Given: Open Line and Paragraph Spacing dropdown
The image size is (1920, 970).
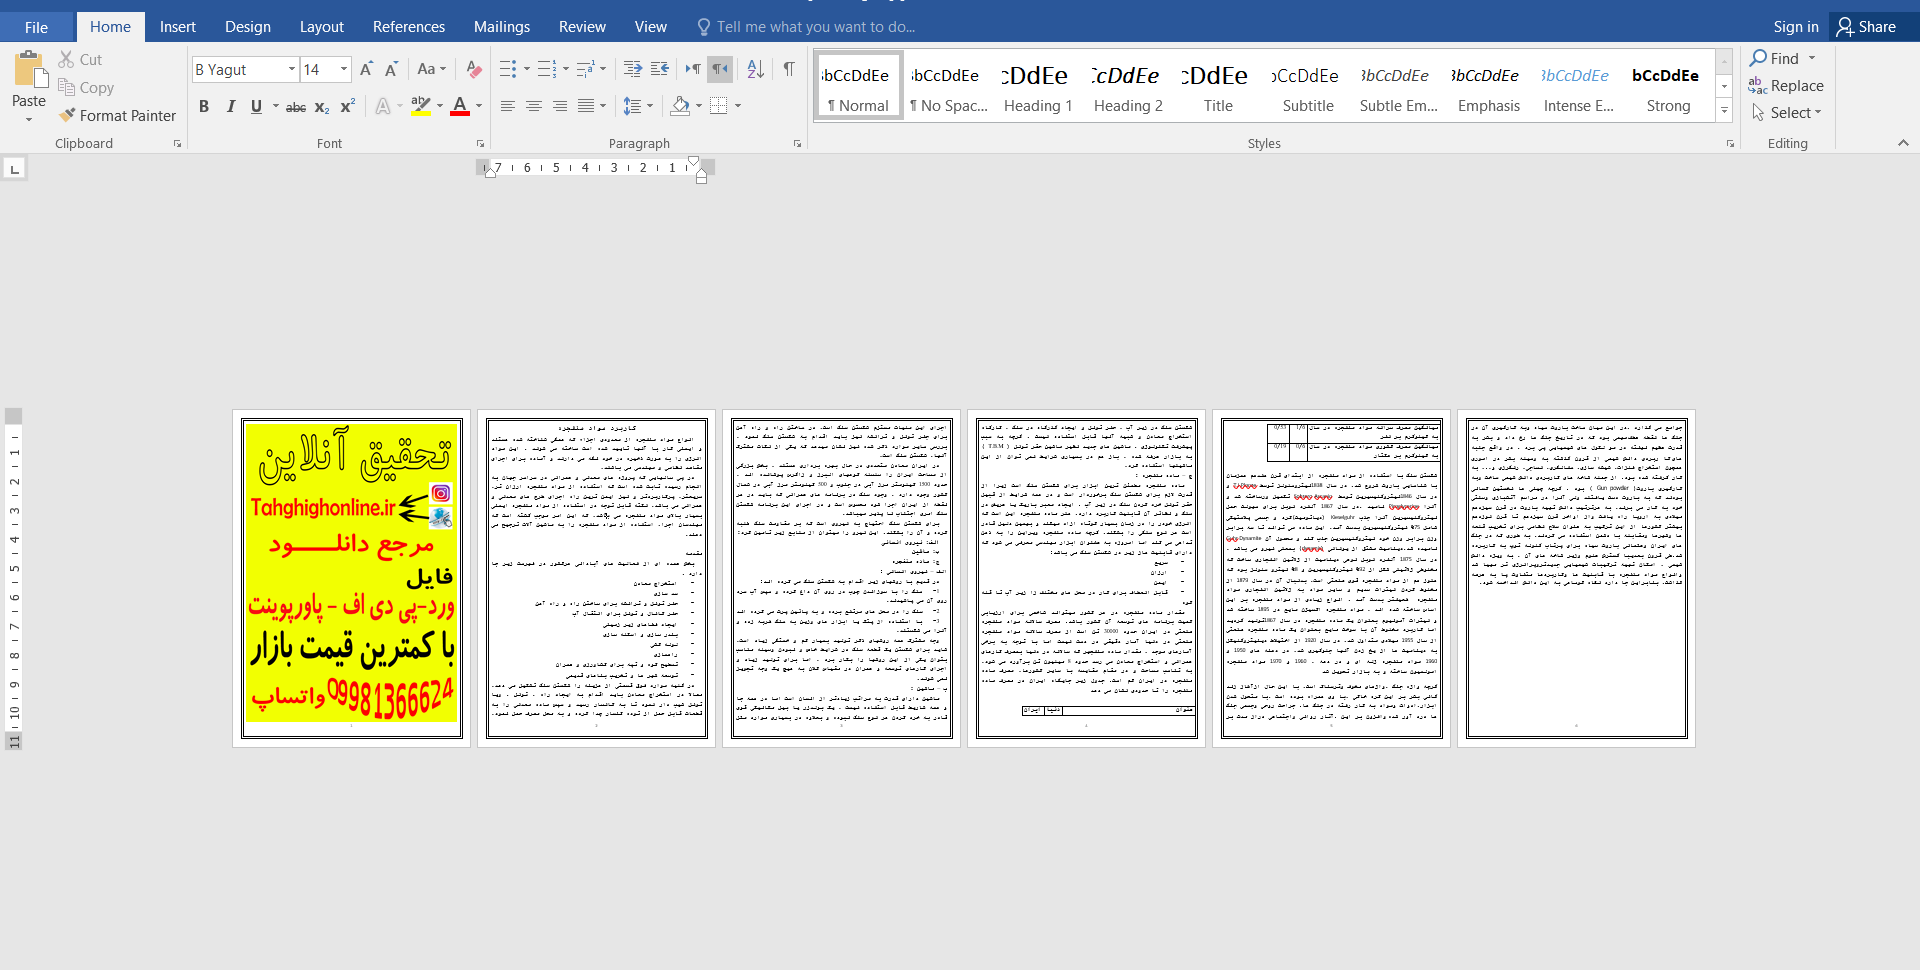Looking at the screenshot, I should (638, 106).
